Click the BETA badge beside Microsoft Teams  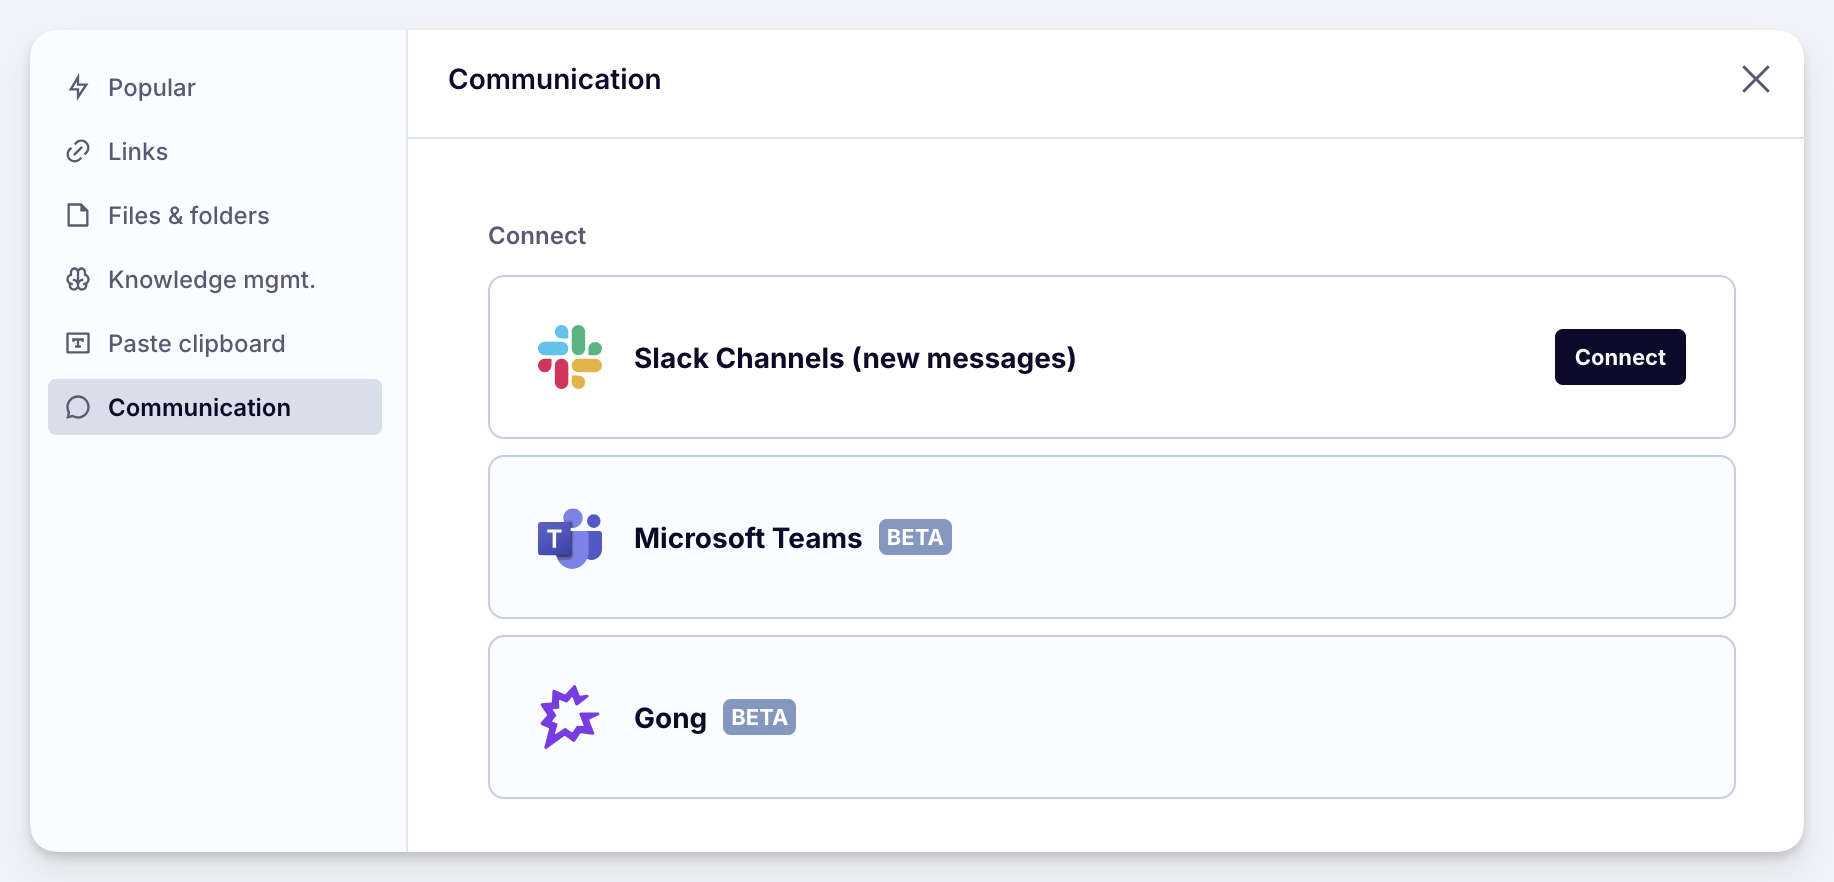[915, 537]
